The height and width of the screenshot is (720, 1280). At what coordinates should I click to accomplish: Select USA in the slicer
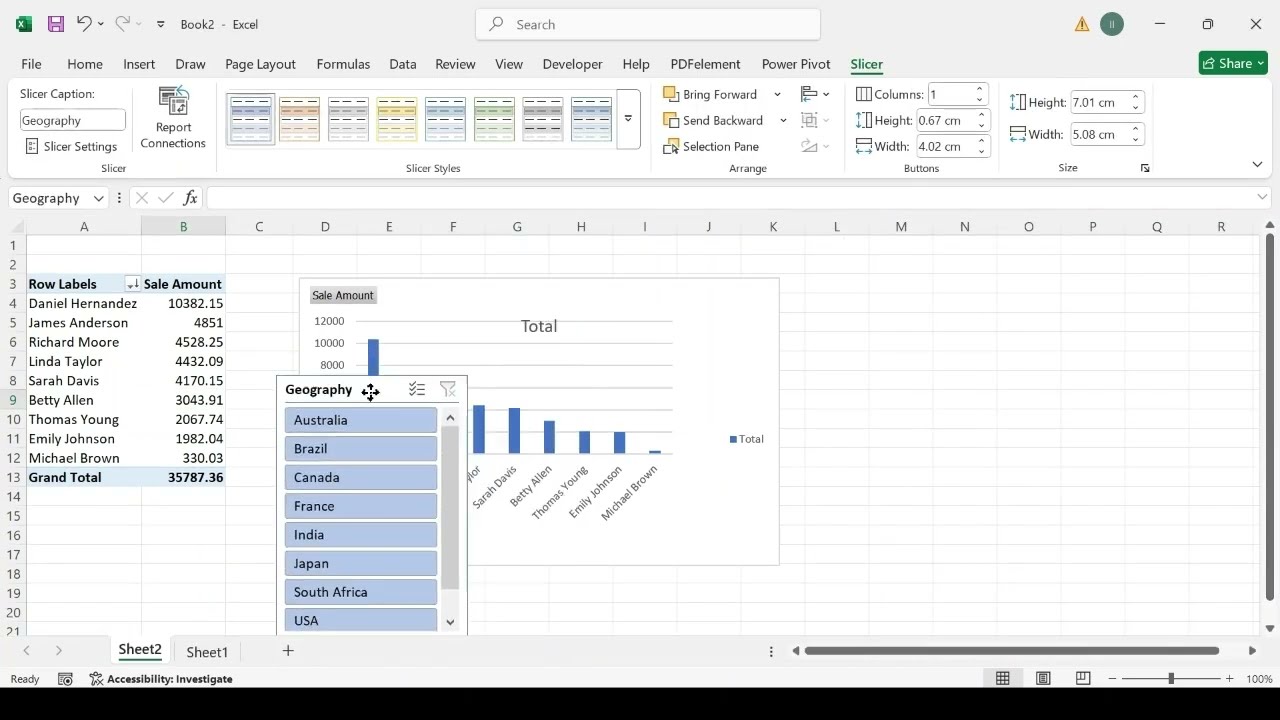tap(361, 620)
